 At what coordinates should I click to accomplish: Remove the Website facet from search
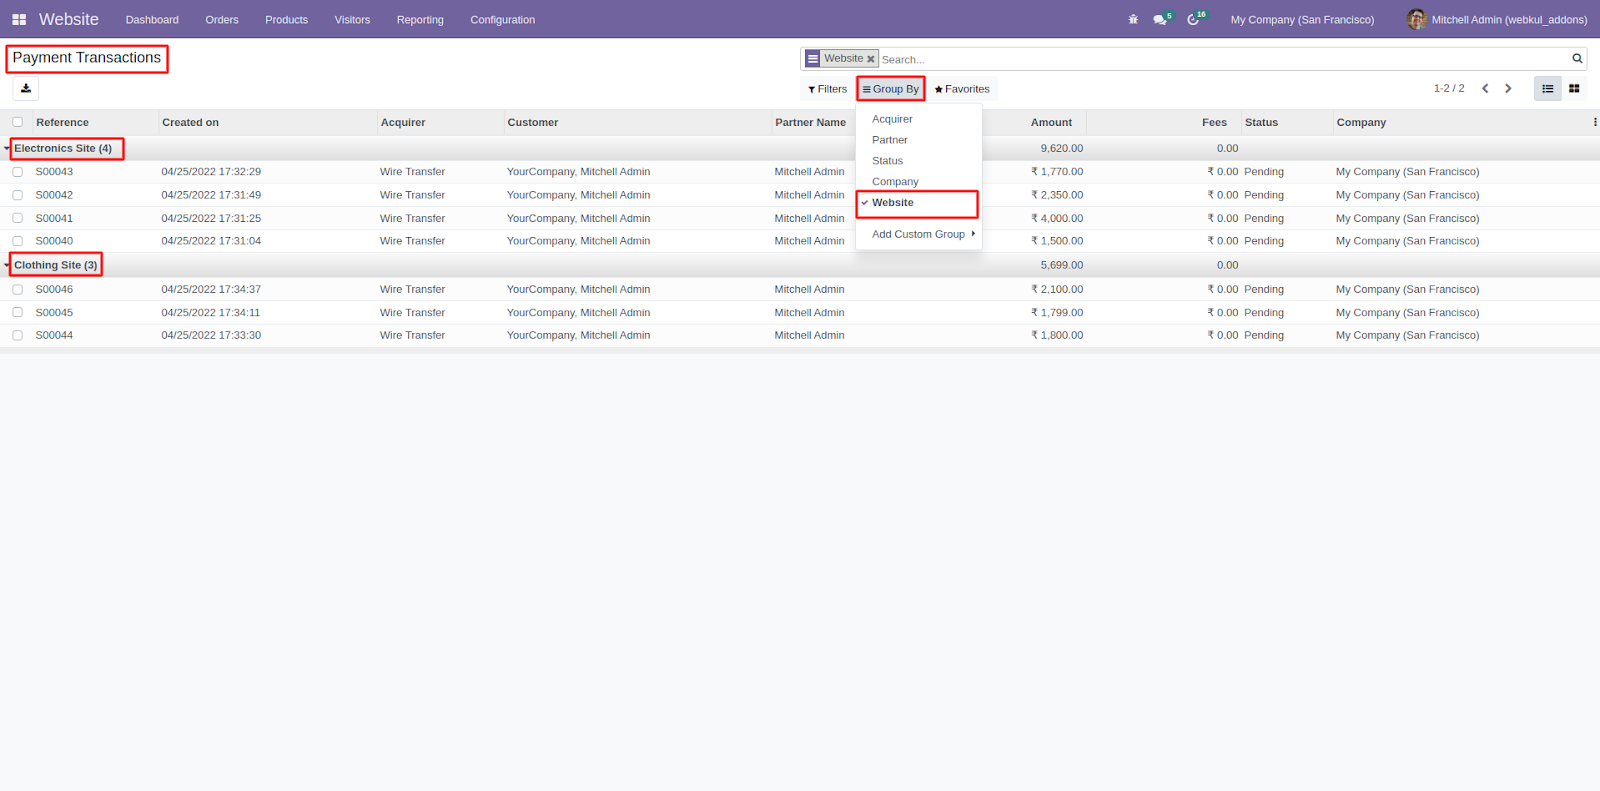871,59
